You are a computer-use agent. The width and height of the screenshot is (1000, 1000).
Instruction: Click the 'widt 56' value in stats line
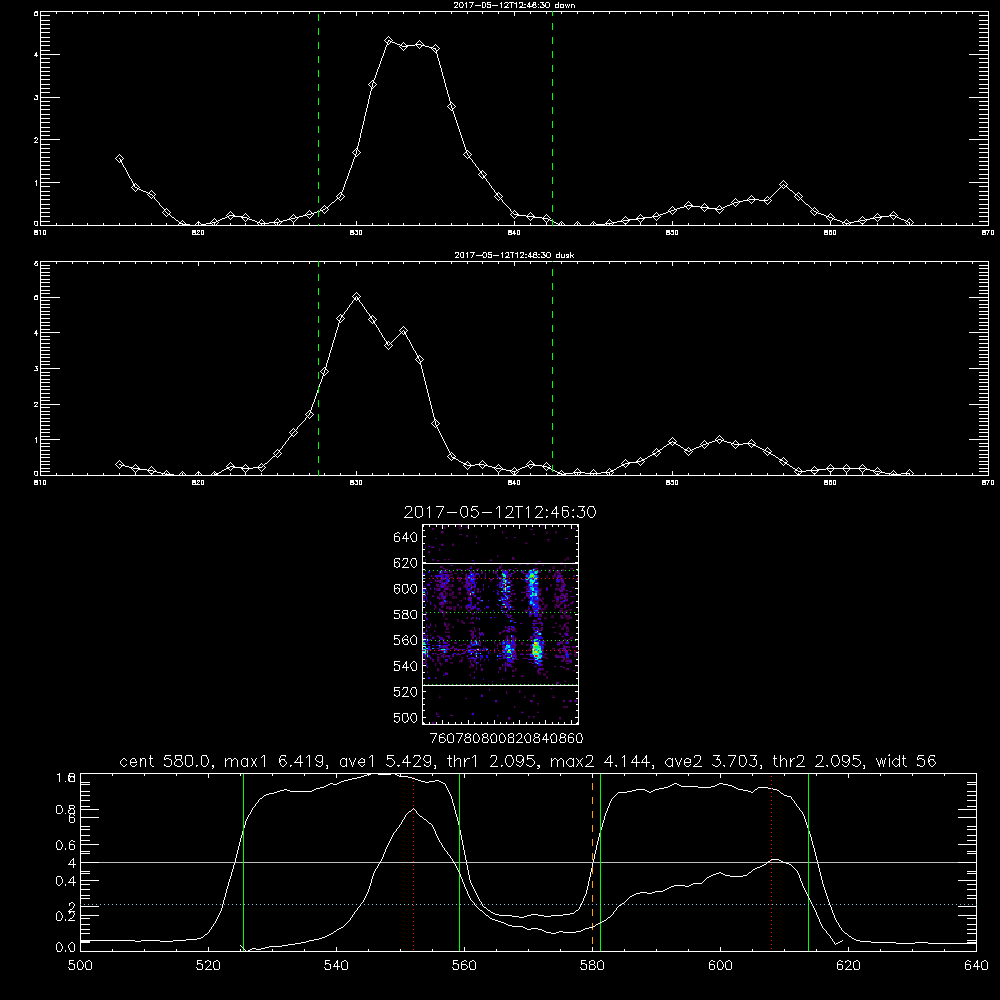pos(906,761)
